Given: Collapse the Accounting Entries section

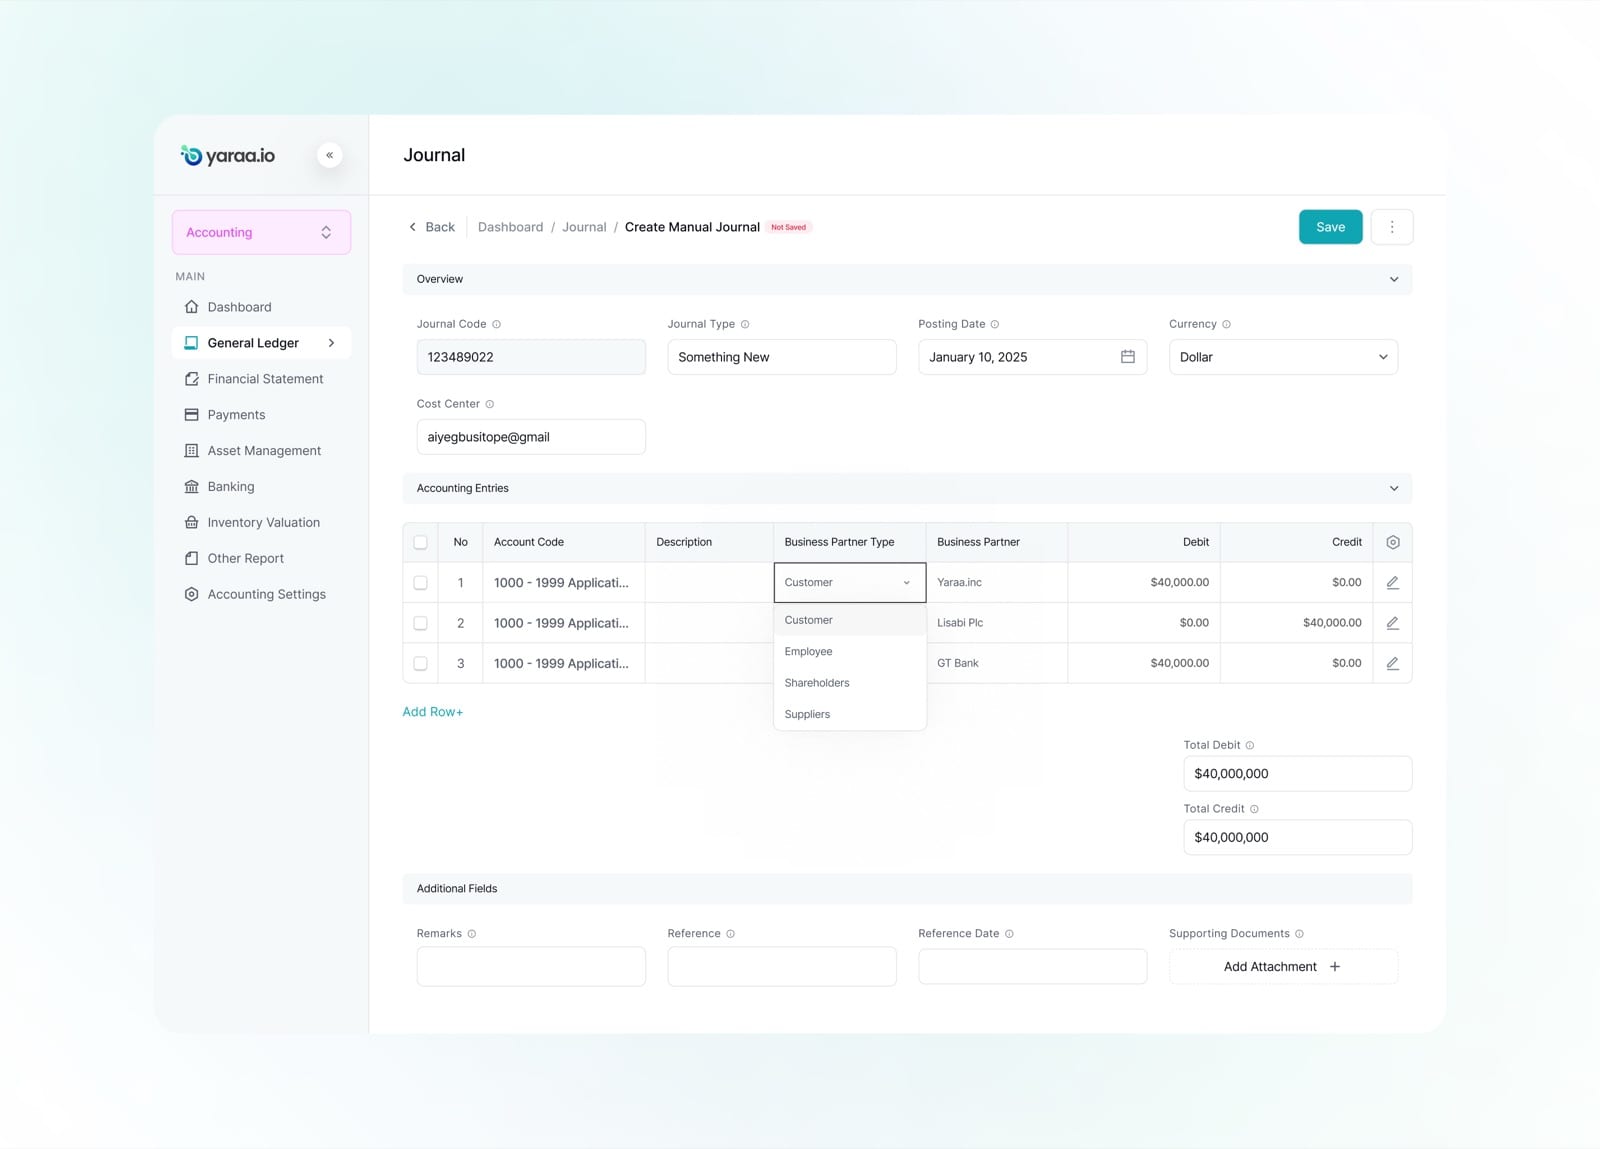Looking at the screenshot, I should point(1393,488).
